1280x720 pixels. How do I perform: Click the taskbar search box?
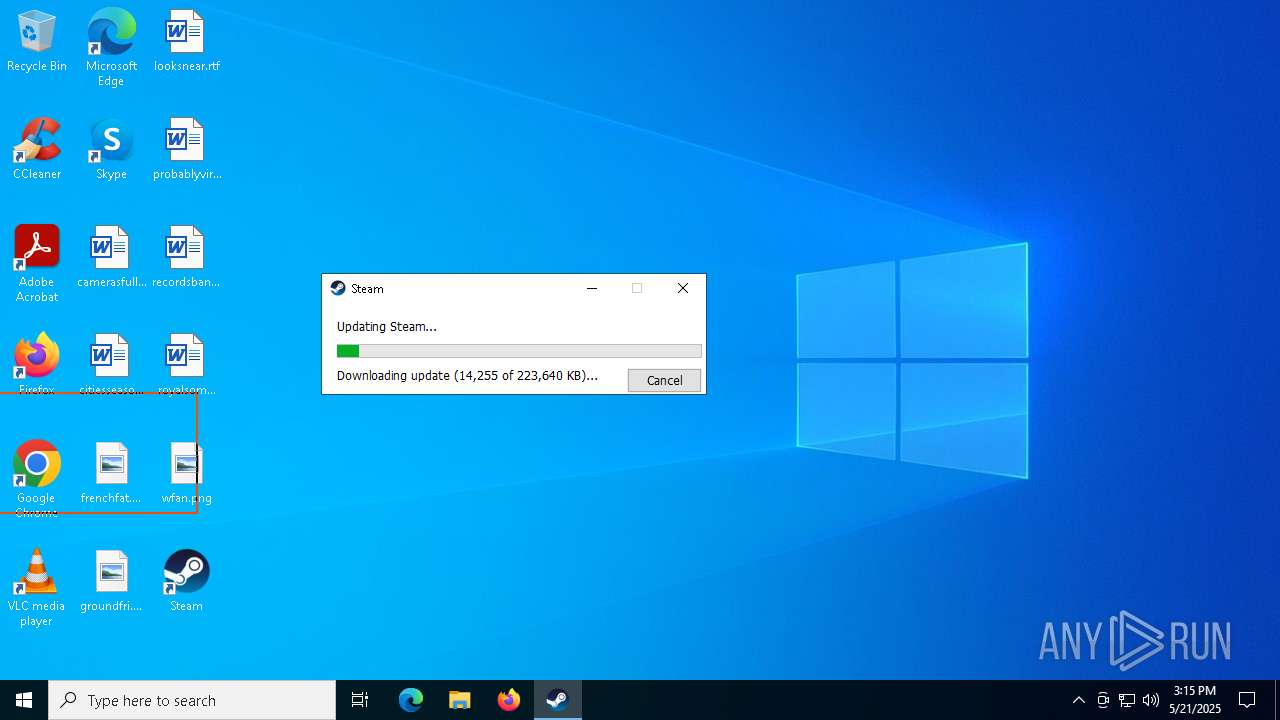[192, 700]
